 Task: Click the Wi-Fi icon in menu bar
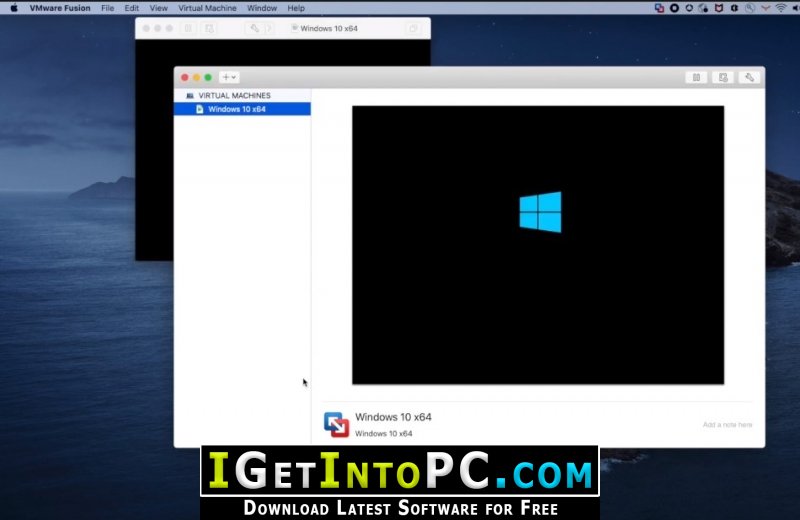click(781, 8)
